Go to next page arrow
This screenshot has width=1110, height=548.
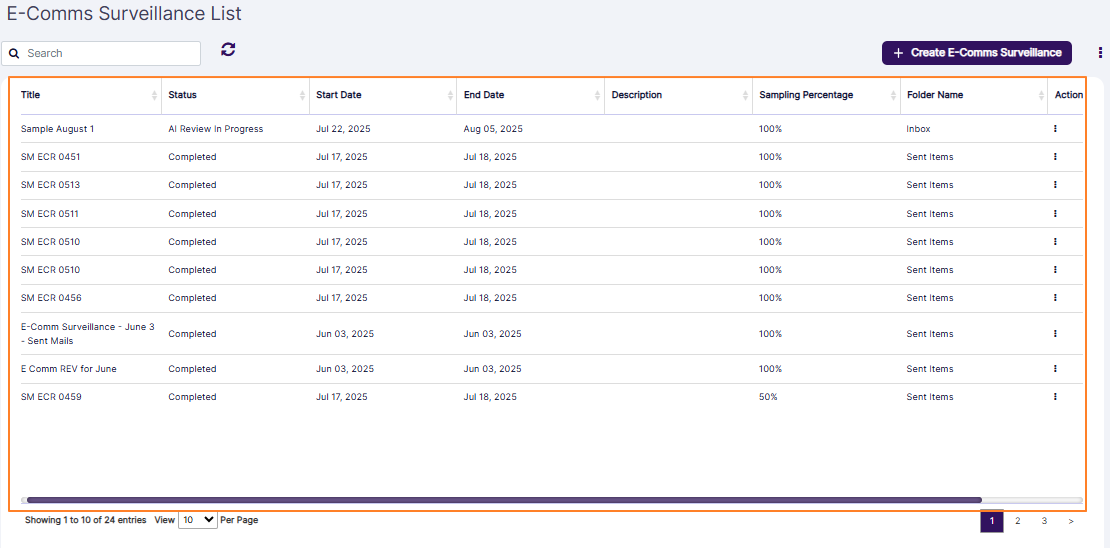[1070, 521]
